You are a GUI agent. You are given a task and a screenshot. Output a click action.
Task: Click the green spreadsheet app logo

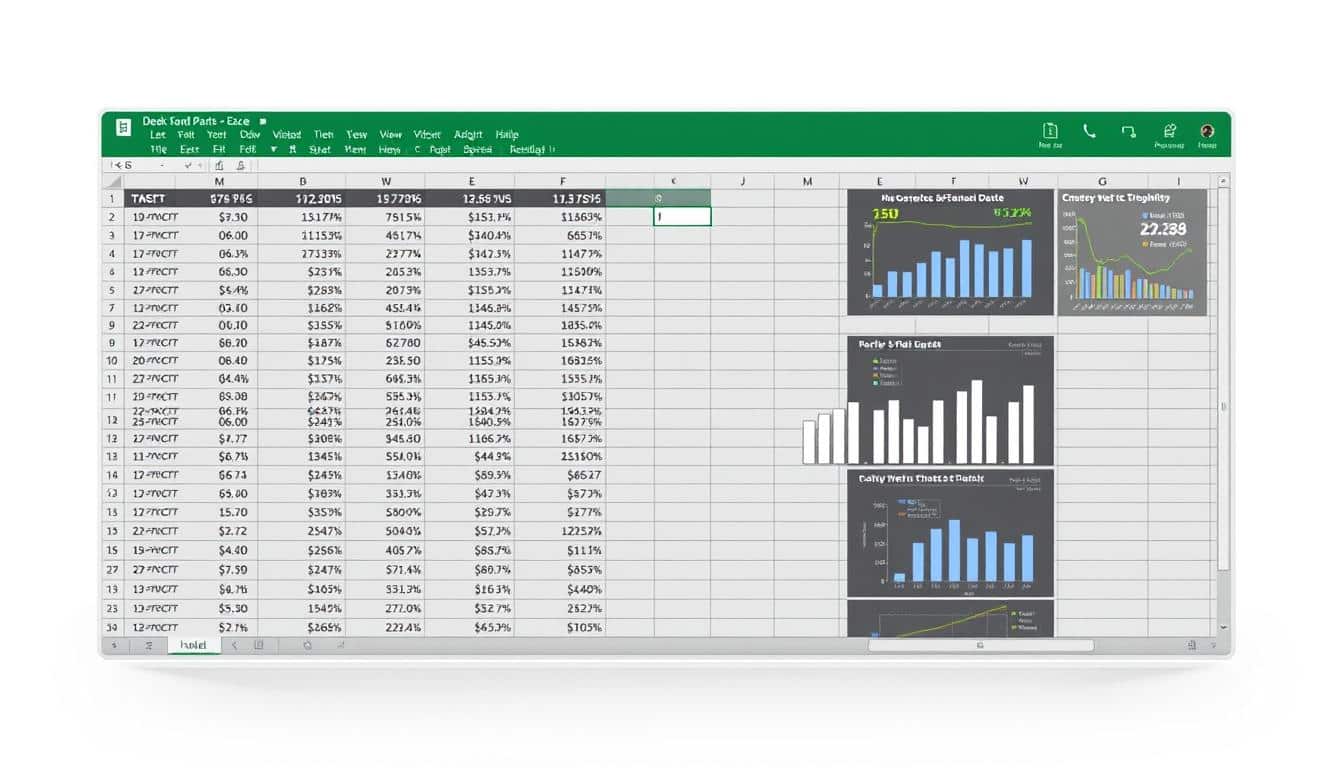pyautogui.click(x=124, y=127)
